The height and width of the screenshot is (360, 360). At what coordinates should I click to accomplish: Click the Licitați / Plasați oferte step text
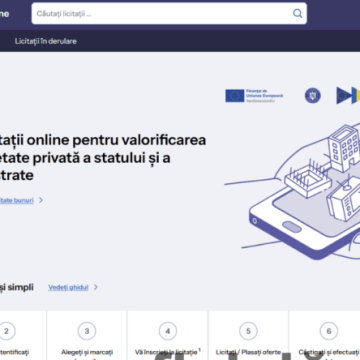click(248, 352)
